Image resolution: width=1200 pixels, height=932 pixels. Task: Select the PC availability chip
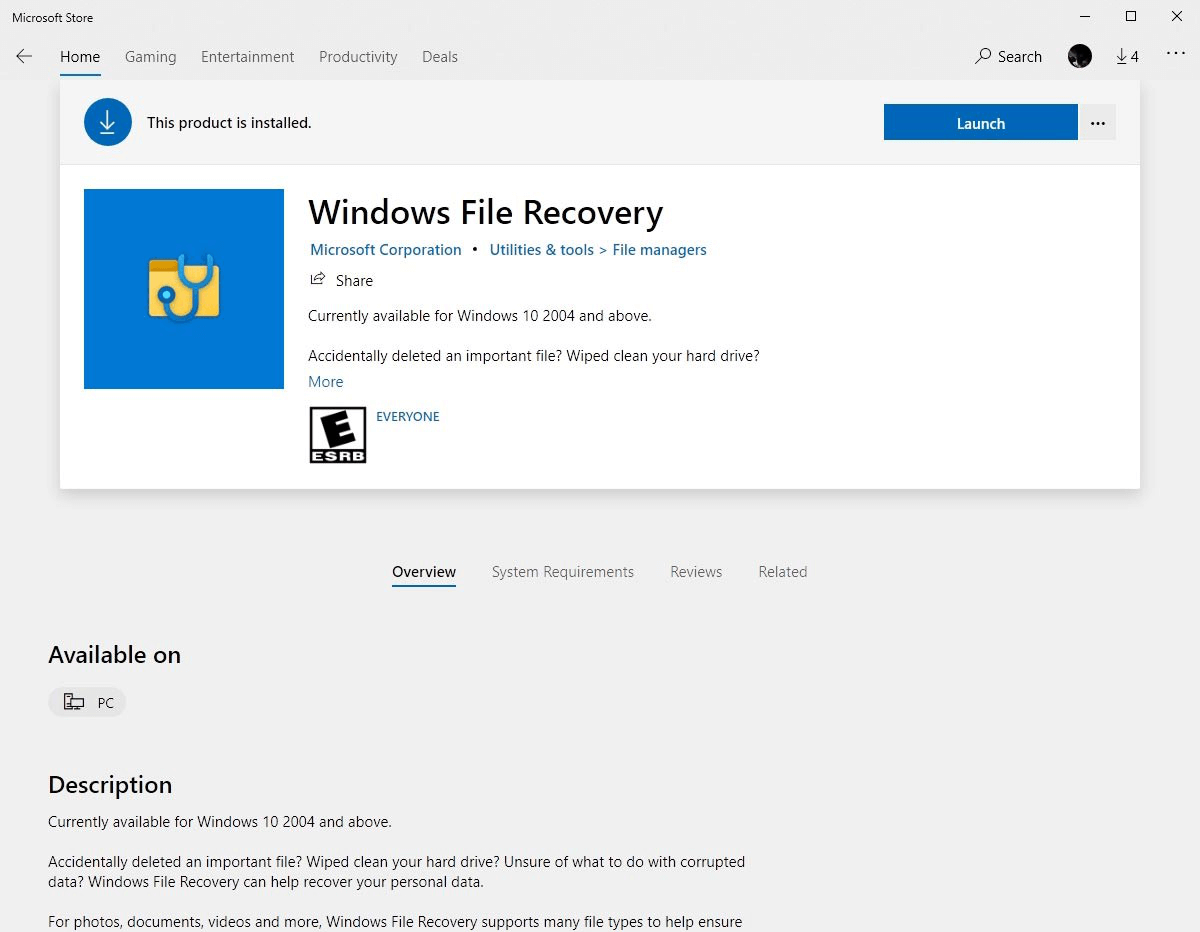point(87,702)
